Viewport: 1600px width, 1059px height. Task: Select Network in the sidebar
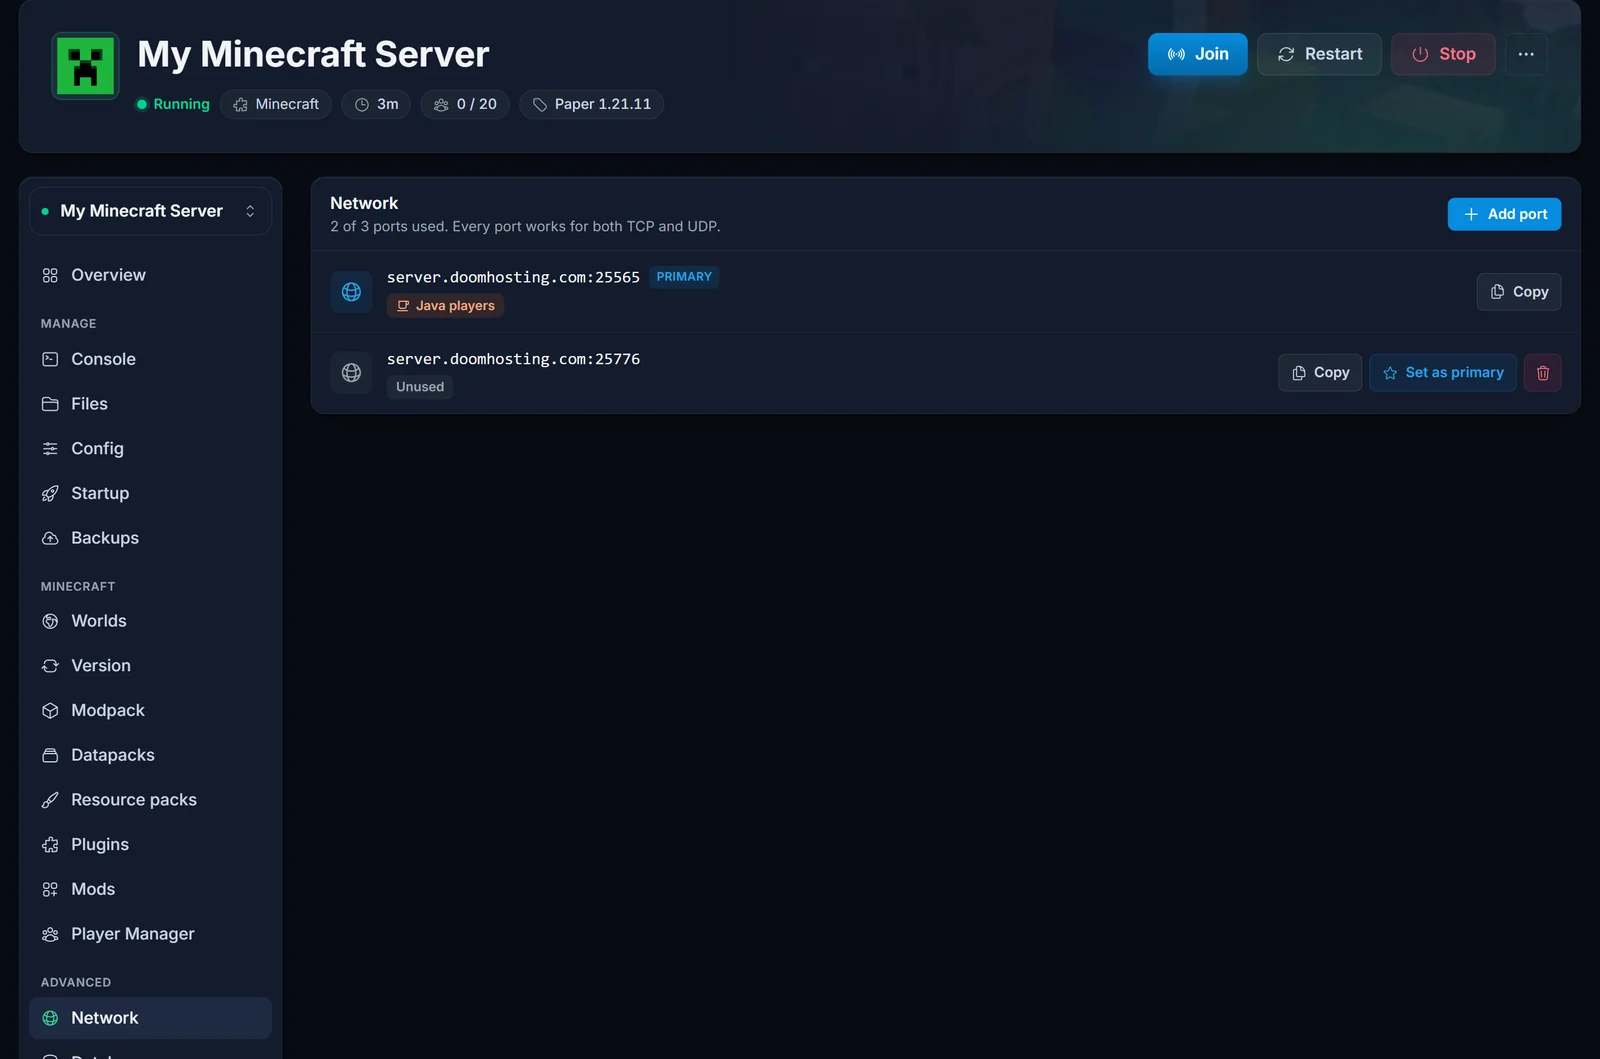[x=150, y=1018]
